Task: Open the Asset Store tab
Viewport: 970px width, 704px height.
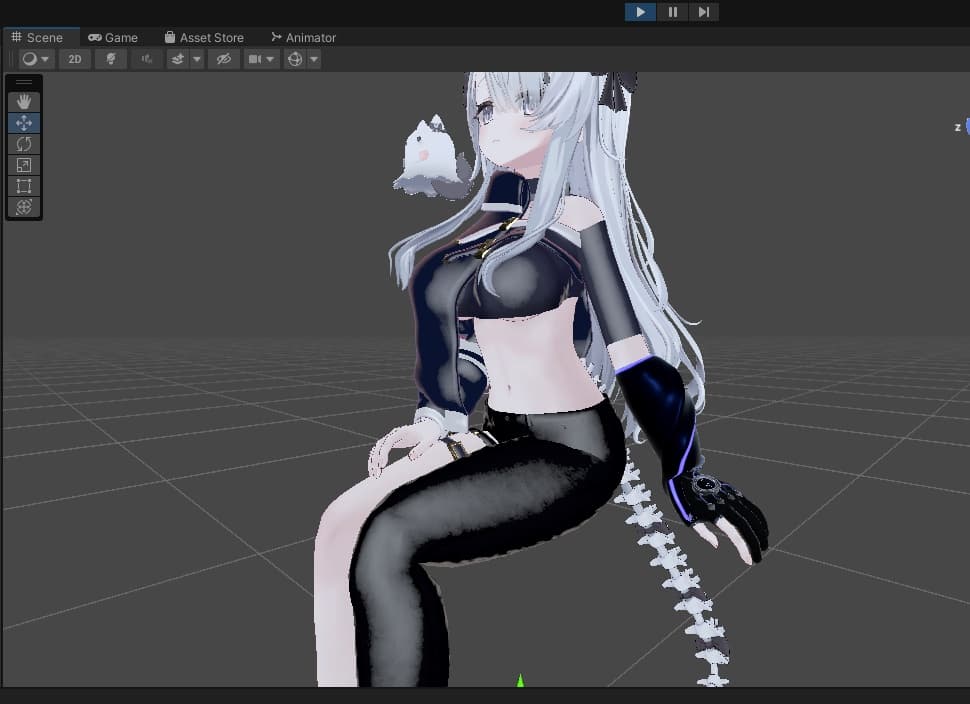Action: pos(205,37)
